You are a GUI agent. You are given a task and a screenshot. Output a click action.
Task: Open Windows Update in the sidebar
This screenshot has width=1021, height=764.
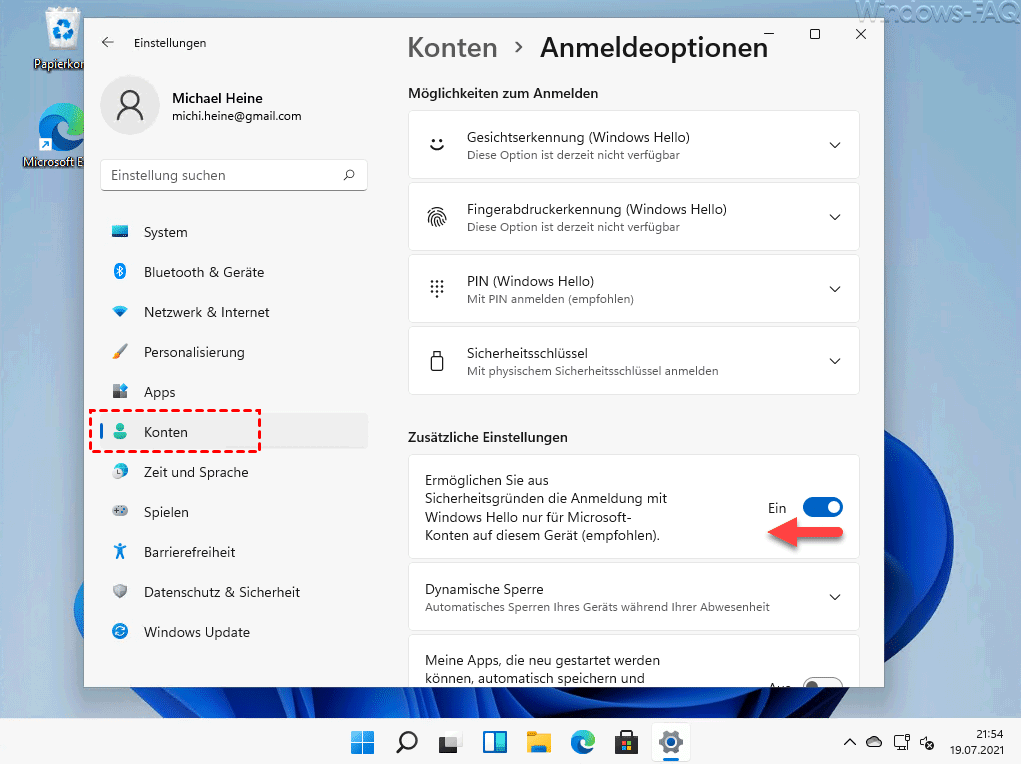pyautogui.click(x=234, y=632)
